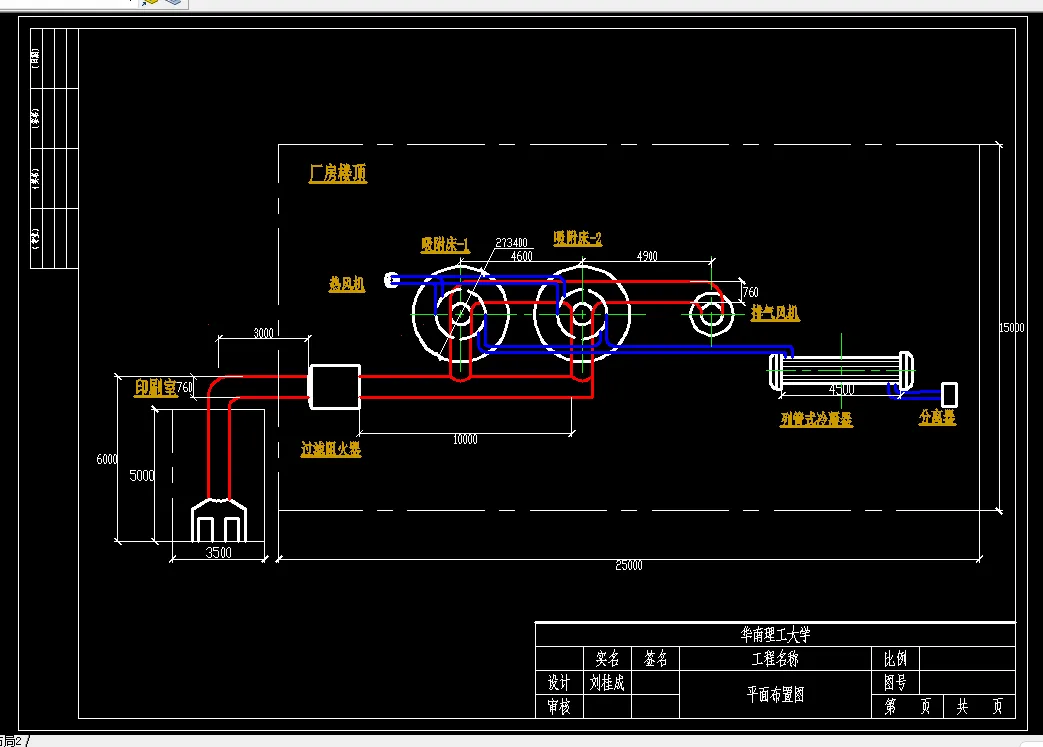Image resolution: width=1043 pixels, height=747 pixels.
Task: Select the 排气风机 label
Action: coord(775,313)
